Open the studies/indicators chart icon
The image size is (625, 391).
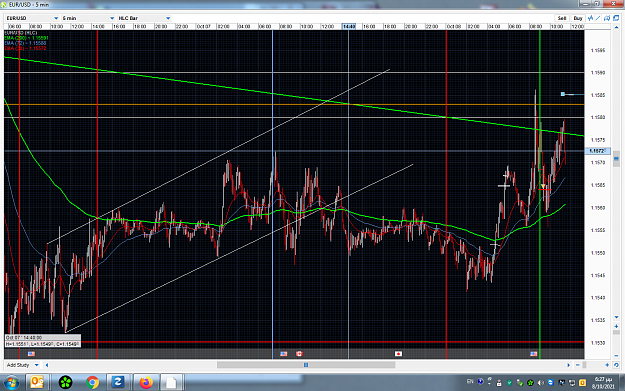pos(591,18)
